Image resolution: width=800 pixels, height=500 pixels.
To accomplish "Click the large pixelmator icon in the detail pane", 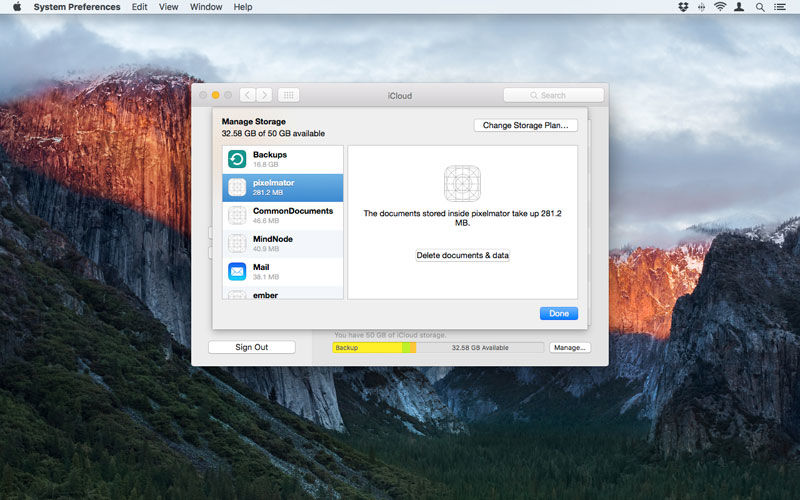I will pos(462,183).
